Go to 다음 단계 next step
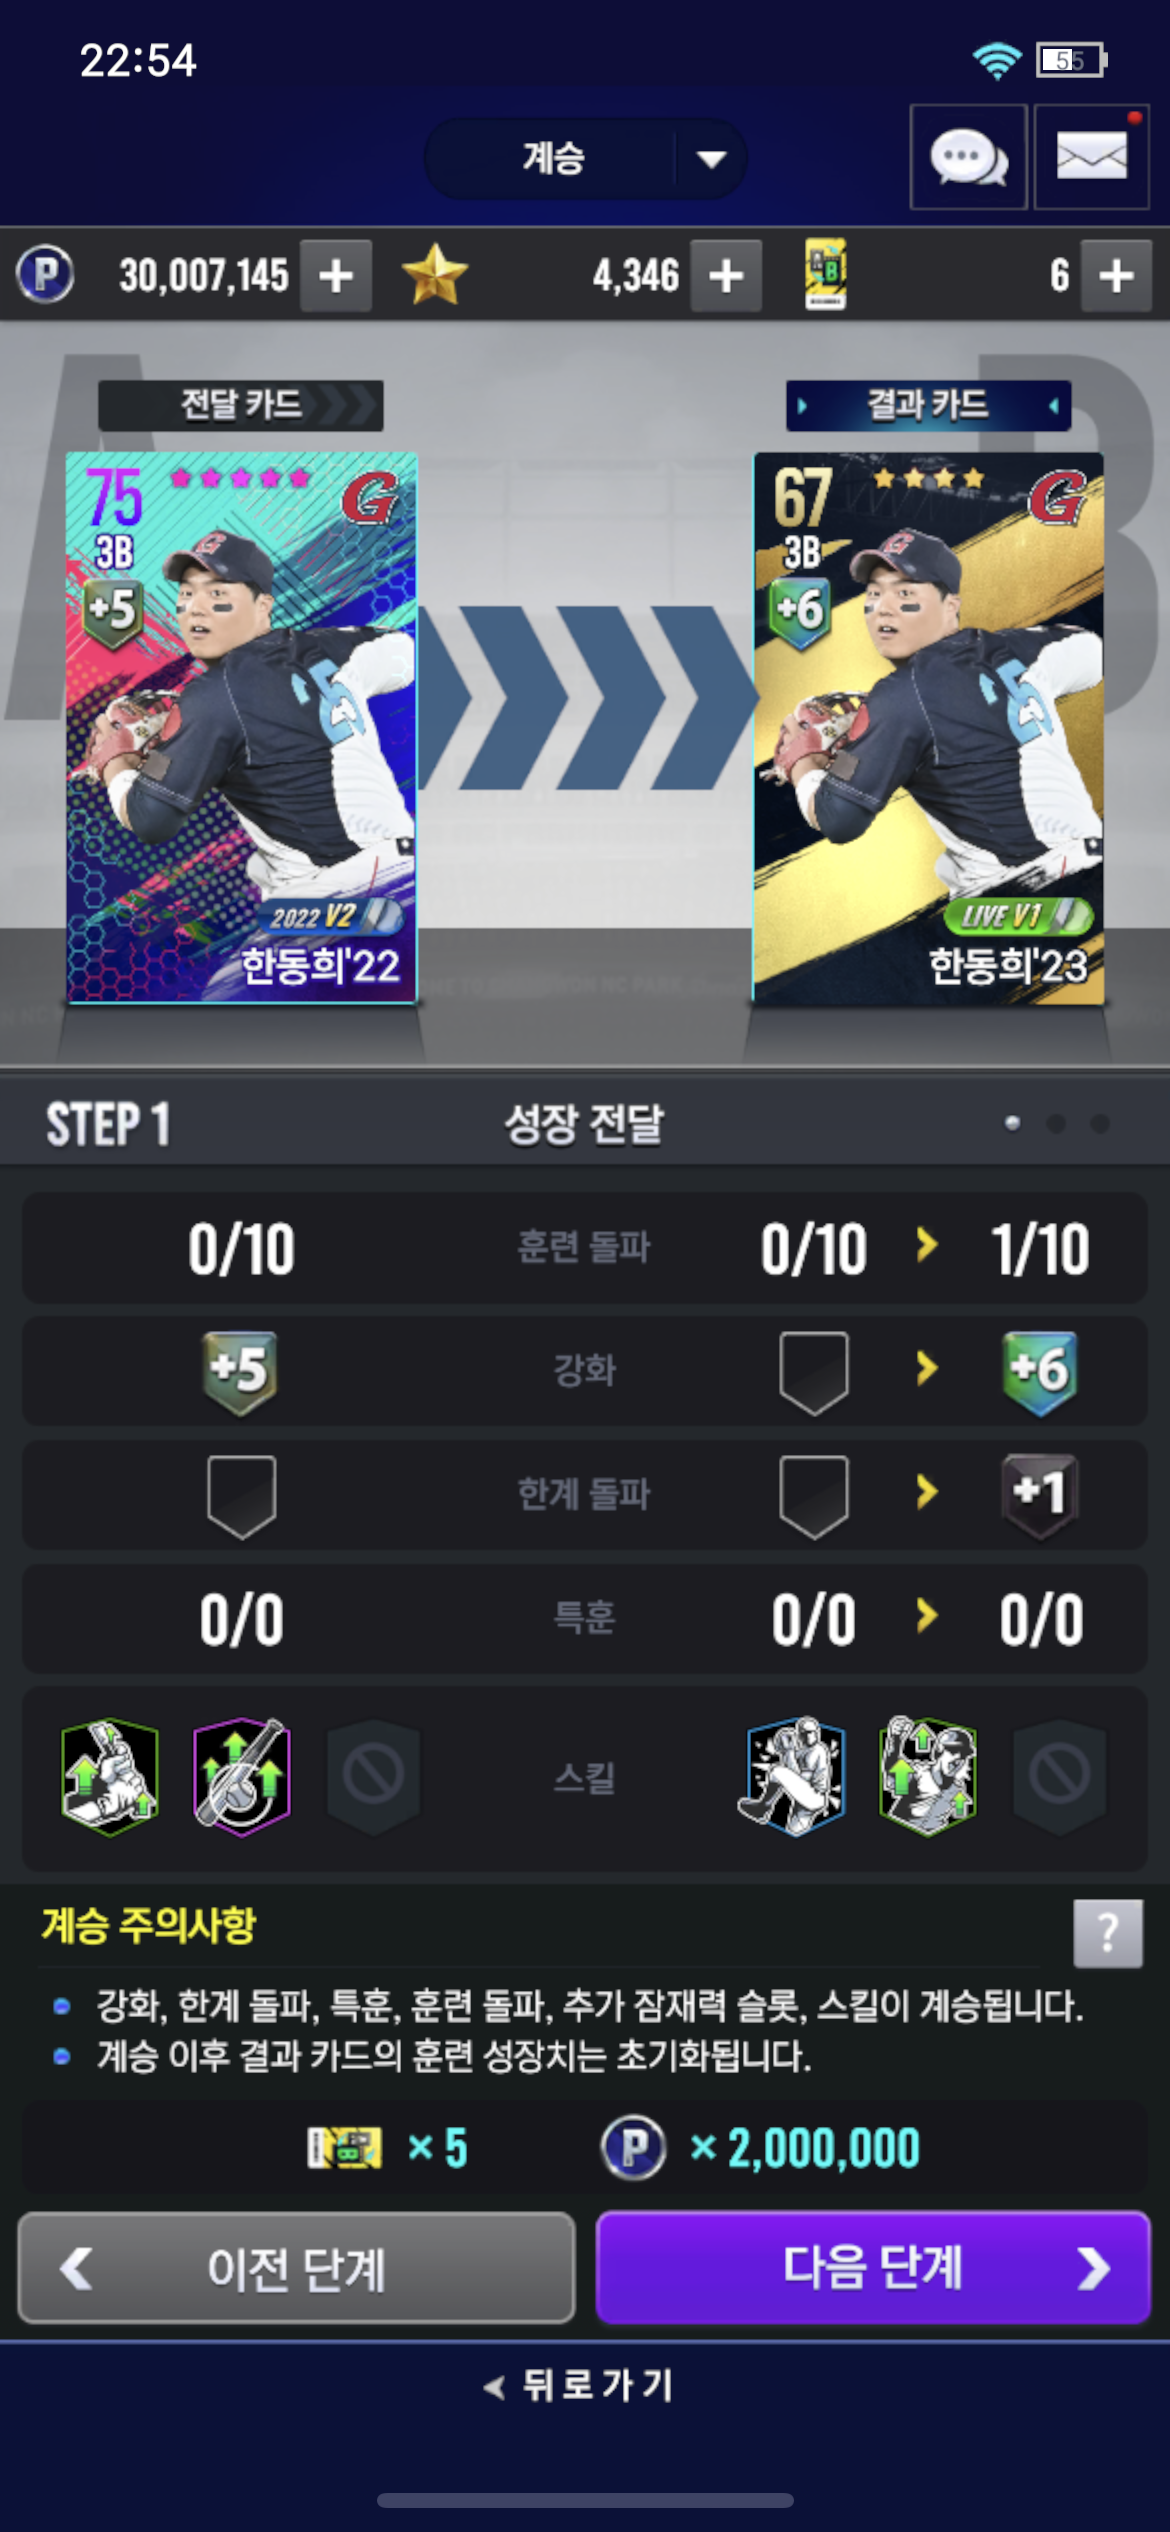The image size is (1170, 2532). coord(873,2267)
